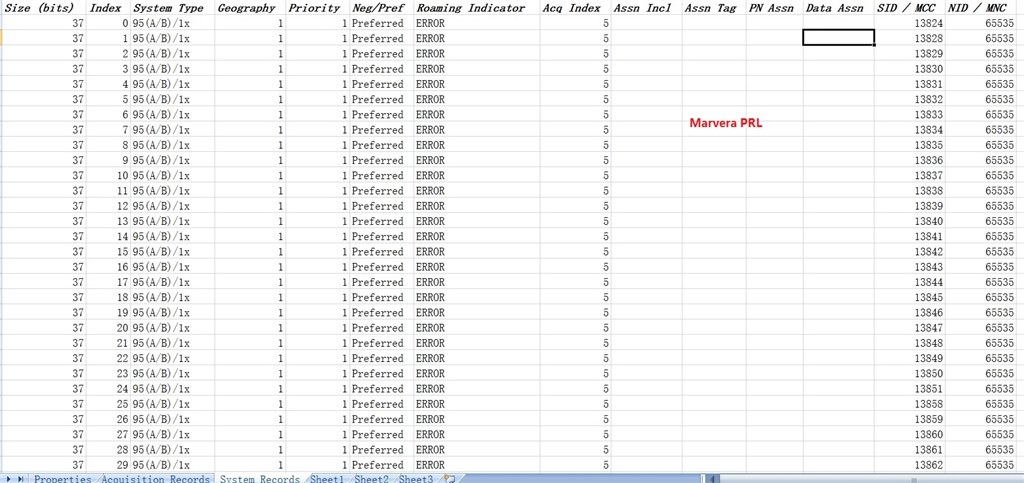Select System Type cell in Index 0 row
Viewport: 1024px width, 483px height.
coord(172,23)
